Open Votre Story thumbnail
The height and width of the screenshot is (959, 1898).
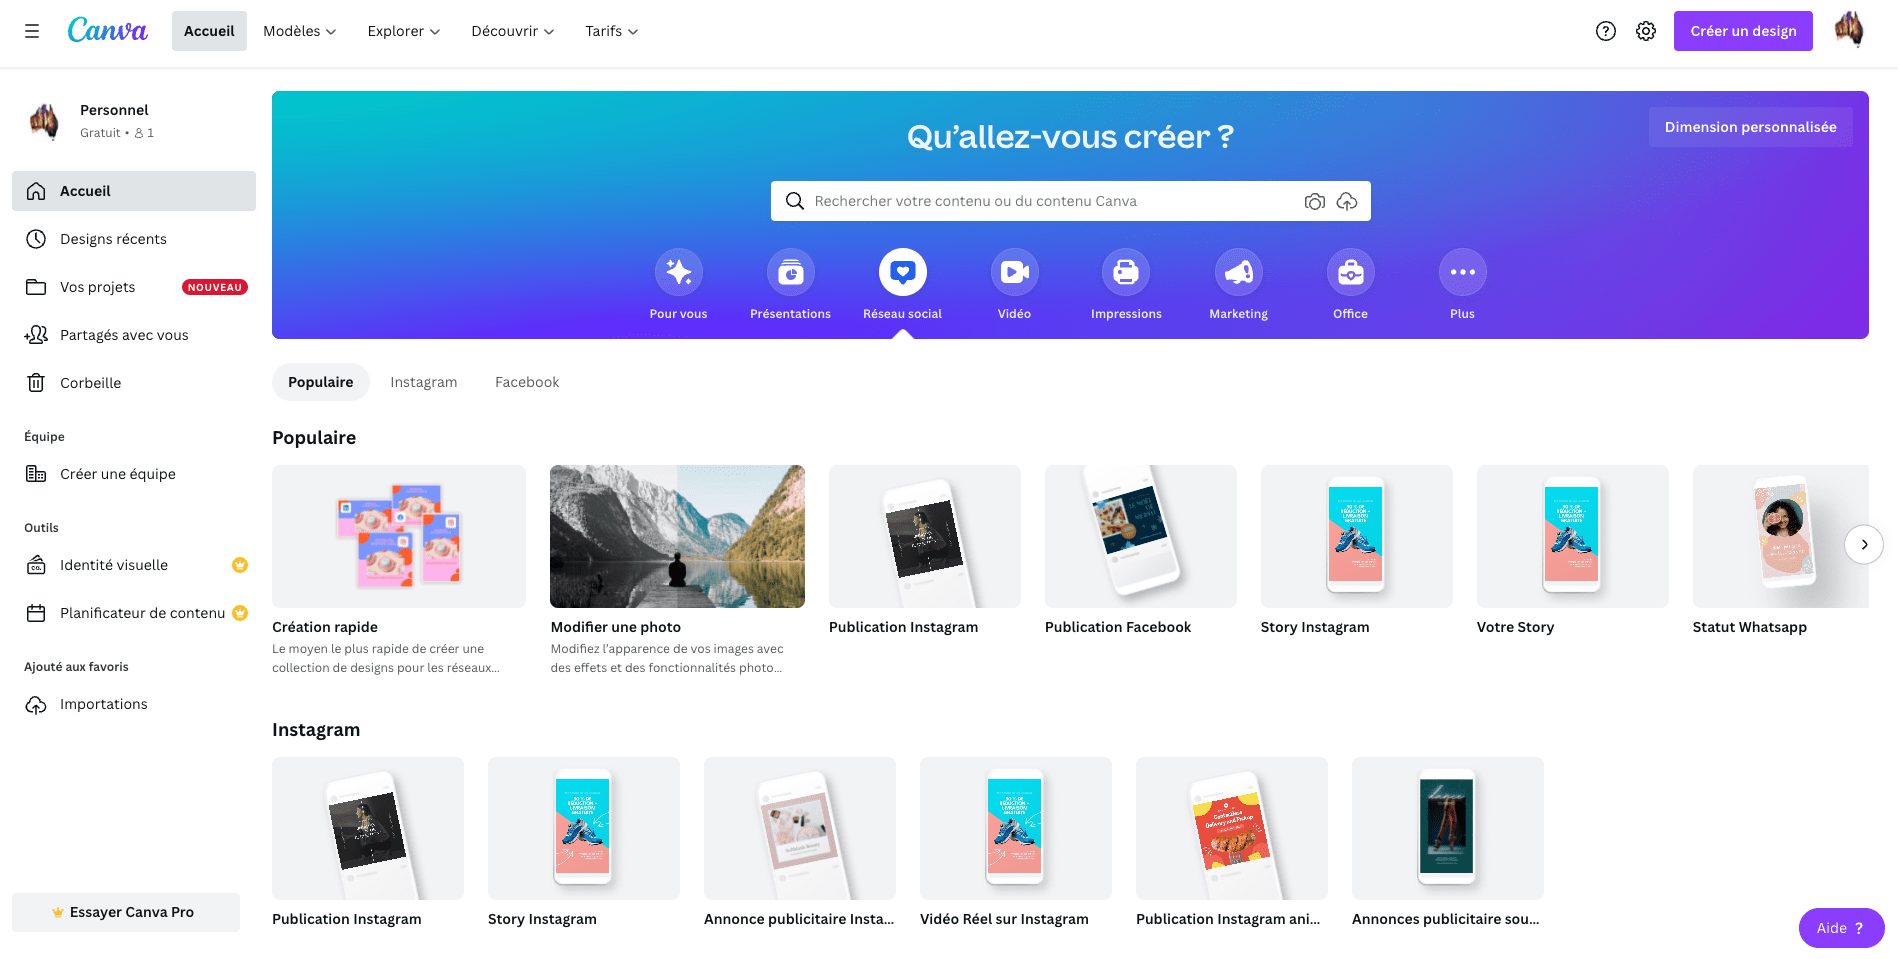(x=1572, y=536)
